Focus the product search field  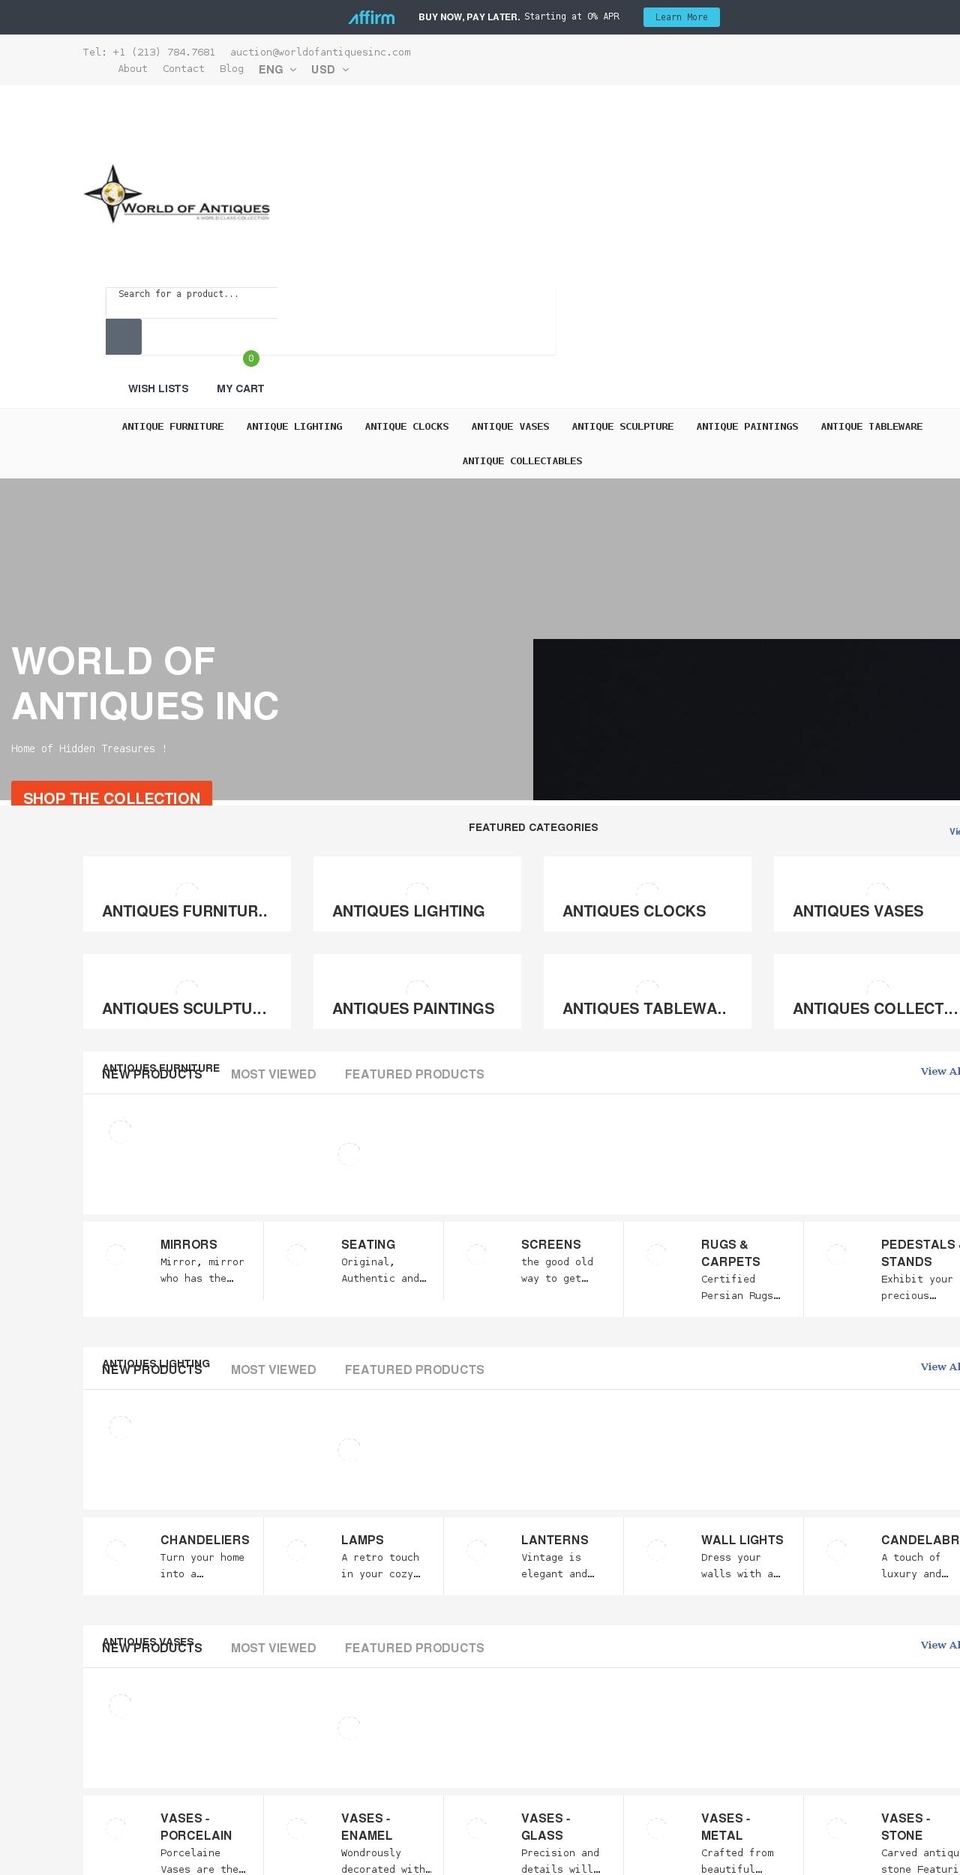192,303
